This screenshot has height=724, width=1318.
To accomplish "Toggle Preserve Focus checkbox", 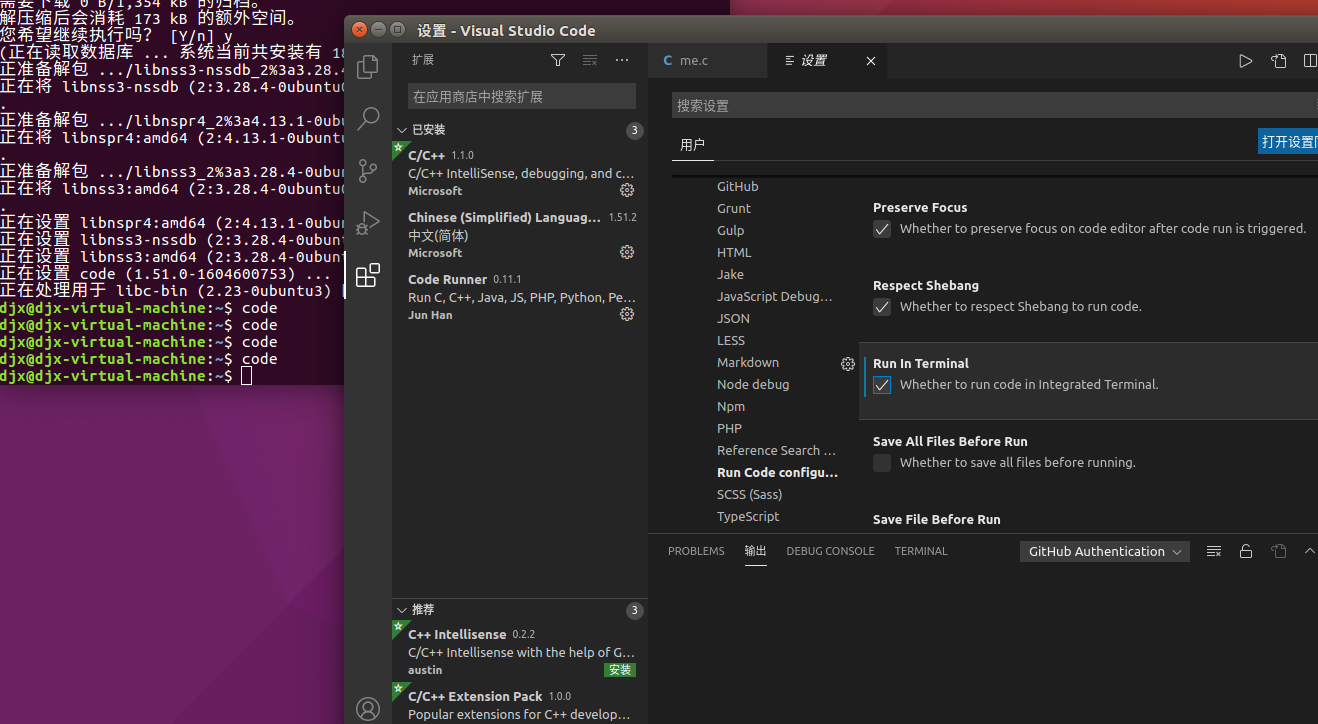I will click(x=882, y=229).
